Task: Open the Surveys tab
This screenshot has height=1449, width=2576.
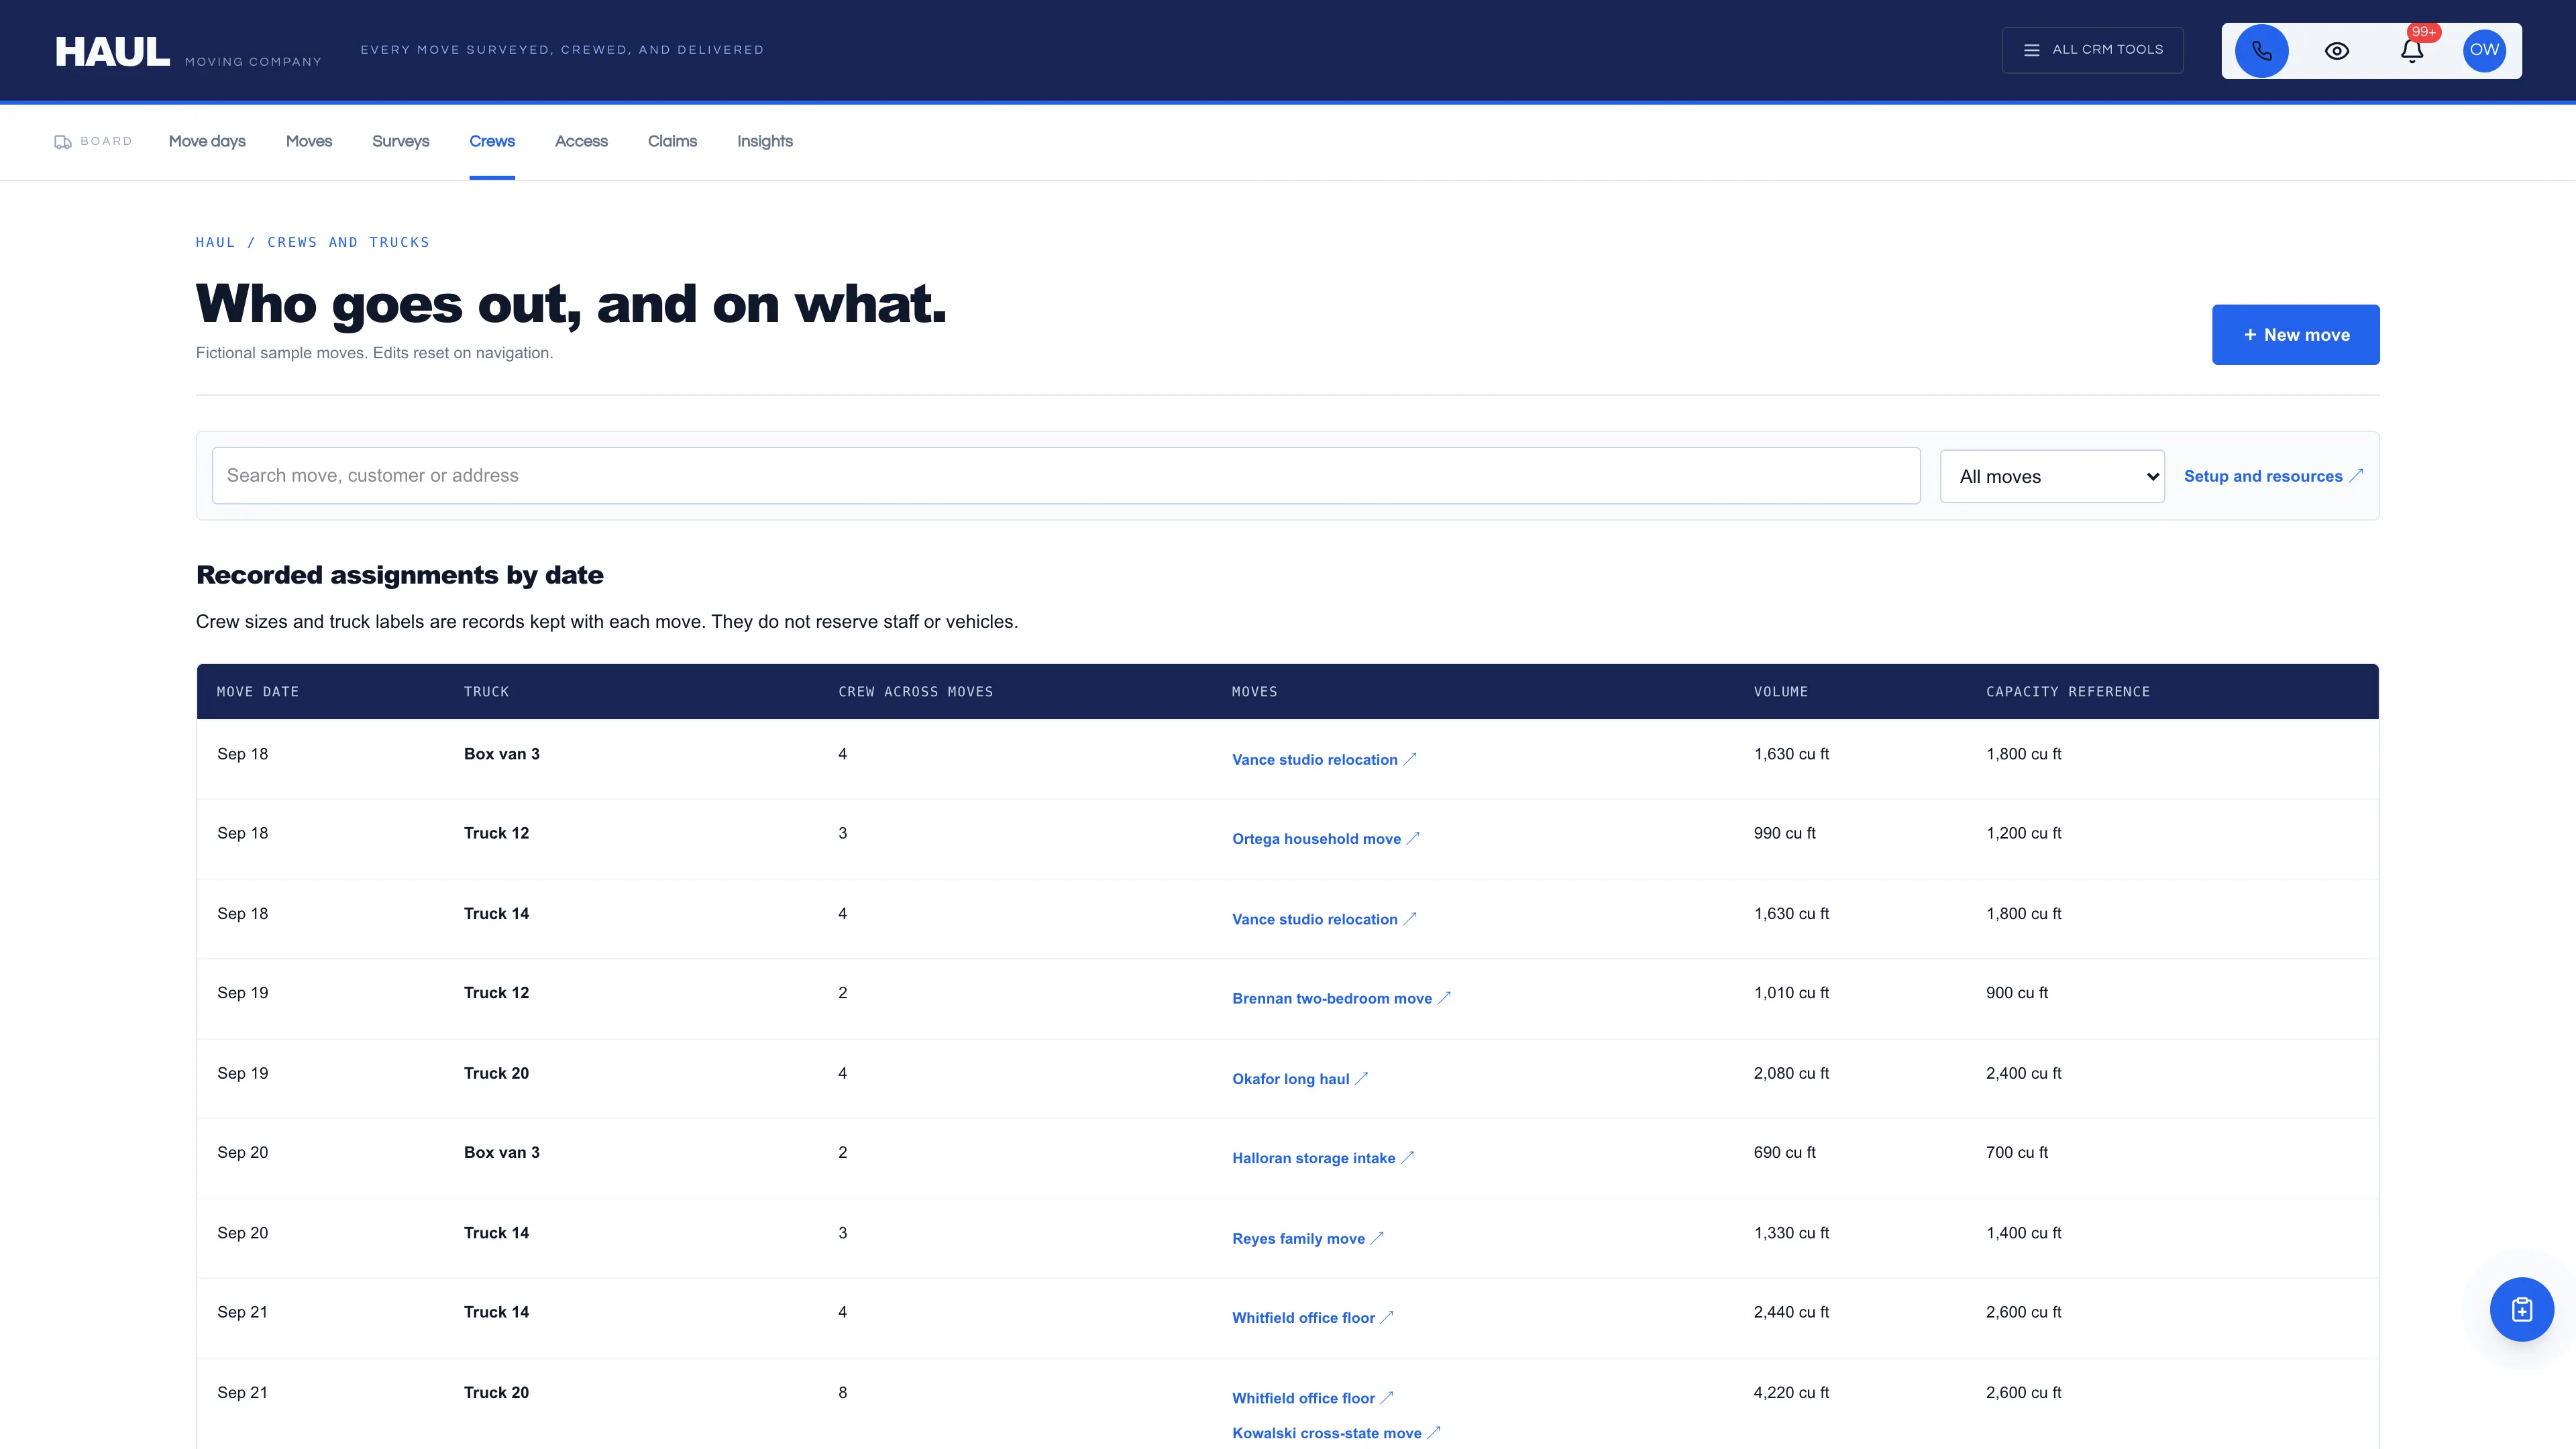Action: [400, 141]
